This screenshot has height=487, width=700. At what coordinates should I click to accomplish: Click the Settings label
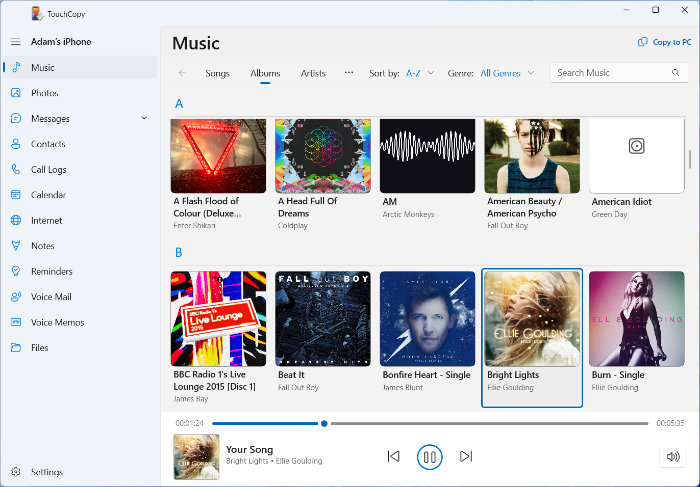tap(47, 472)
